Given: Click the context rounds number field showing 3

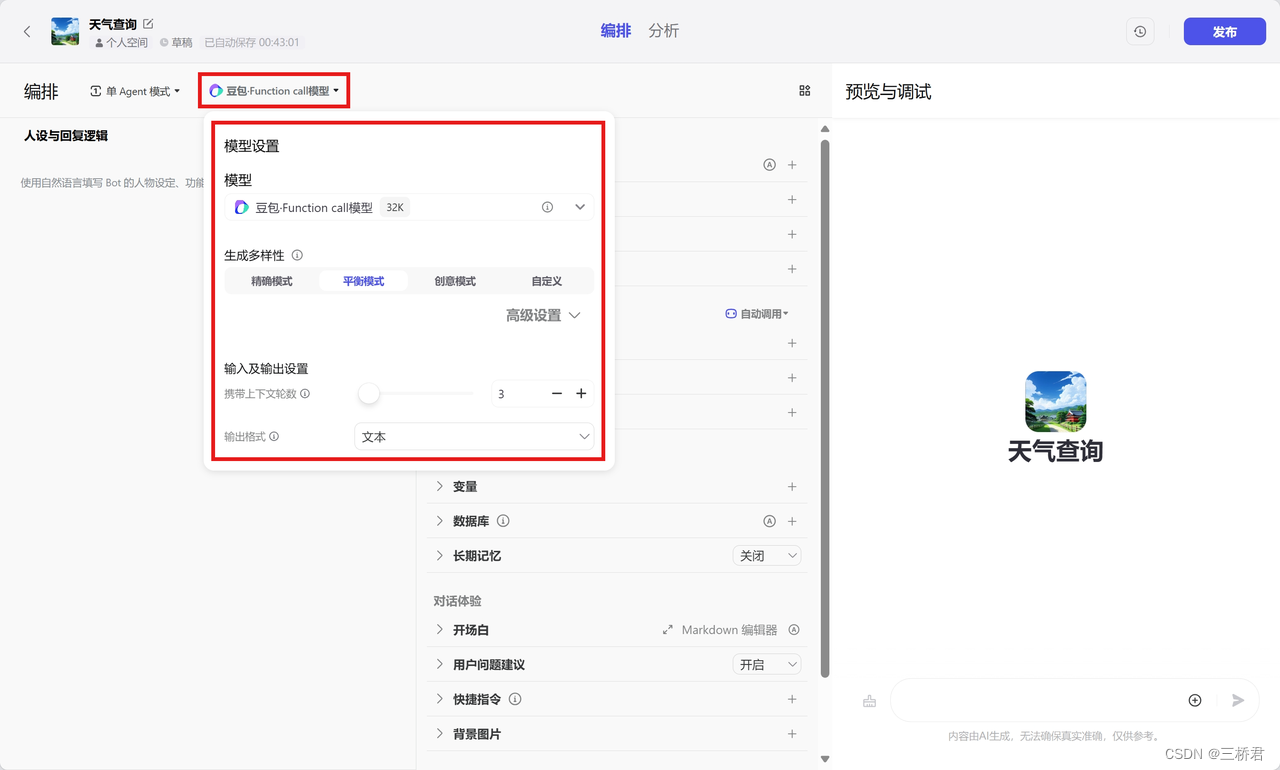Looking at the screenshot, I should click(x=517, y=394).
